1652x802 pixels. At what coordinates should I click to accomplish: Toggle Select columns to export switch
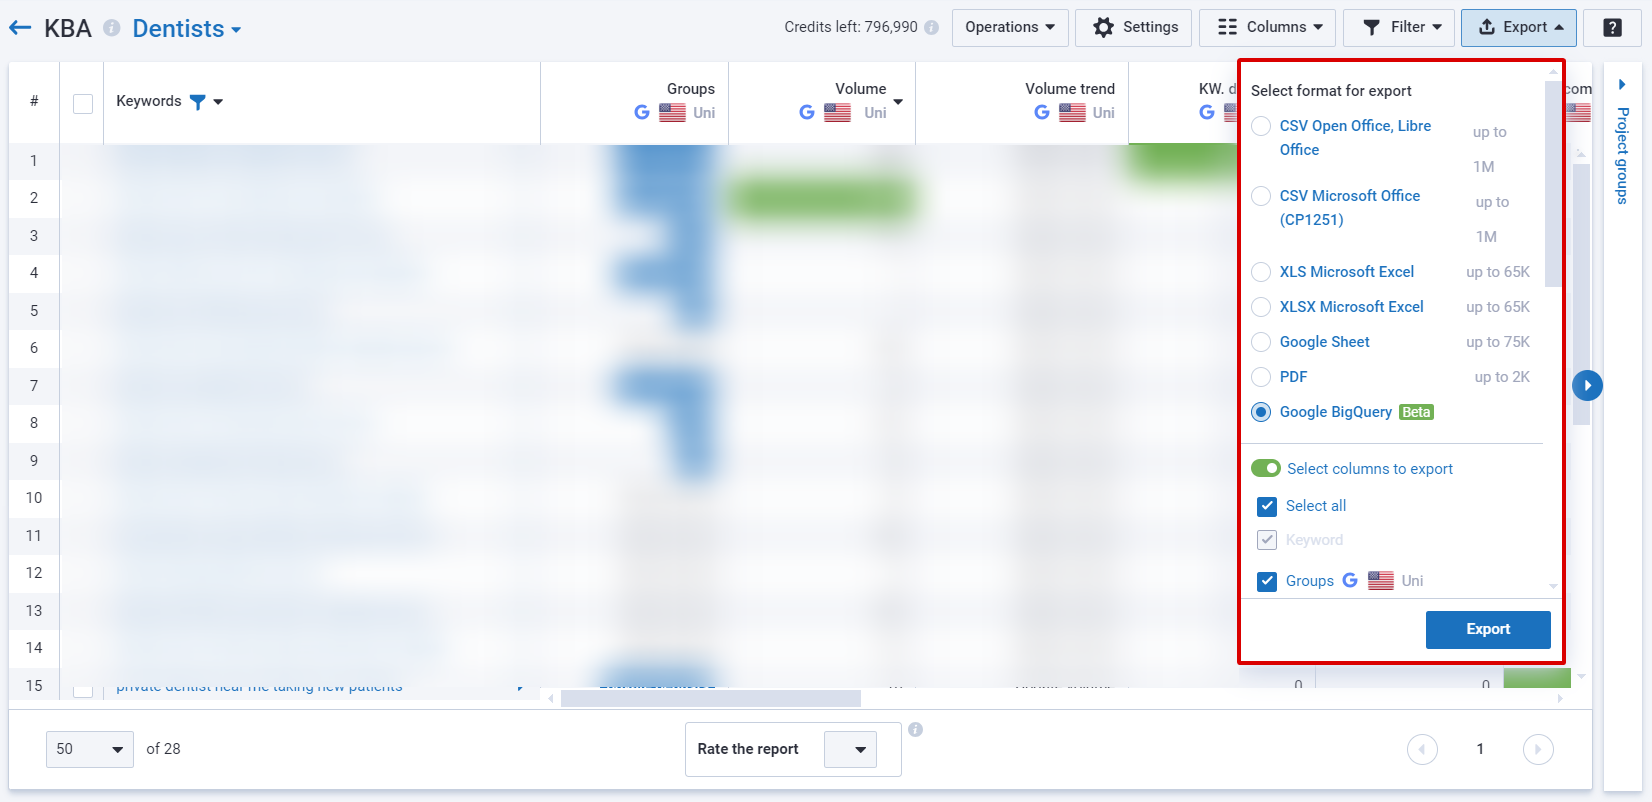1266,469
